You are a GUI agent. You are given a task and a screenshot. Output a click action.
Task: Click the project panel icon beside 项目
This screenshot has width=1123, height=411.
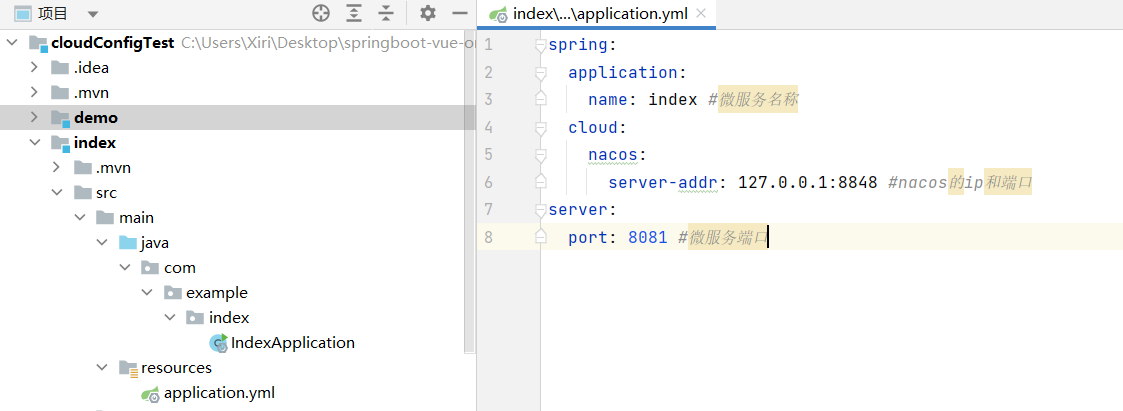tap(24, 13)
